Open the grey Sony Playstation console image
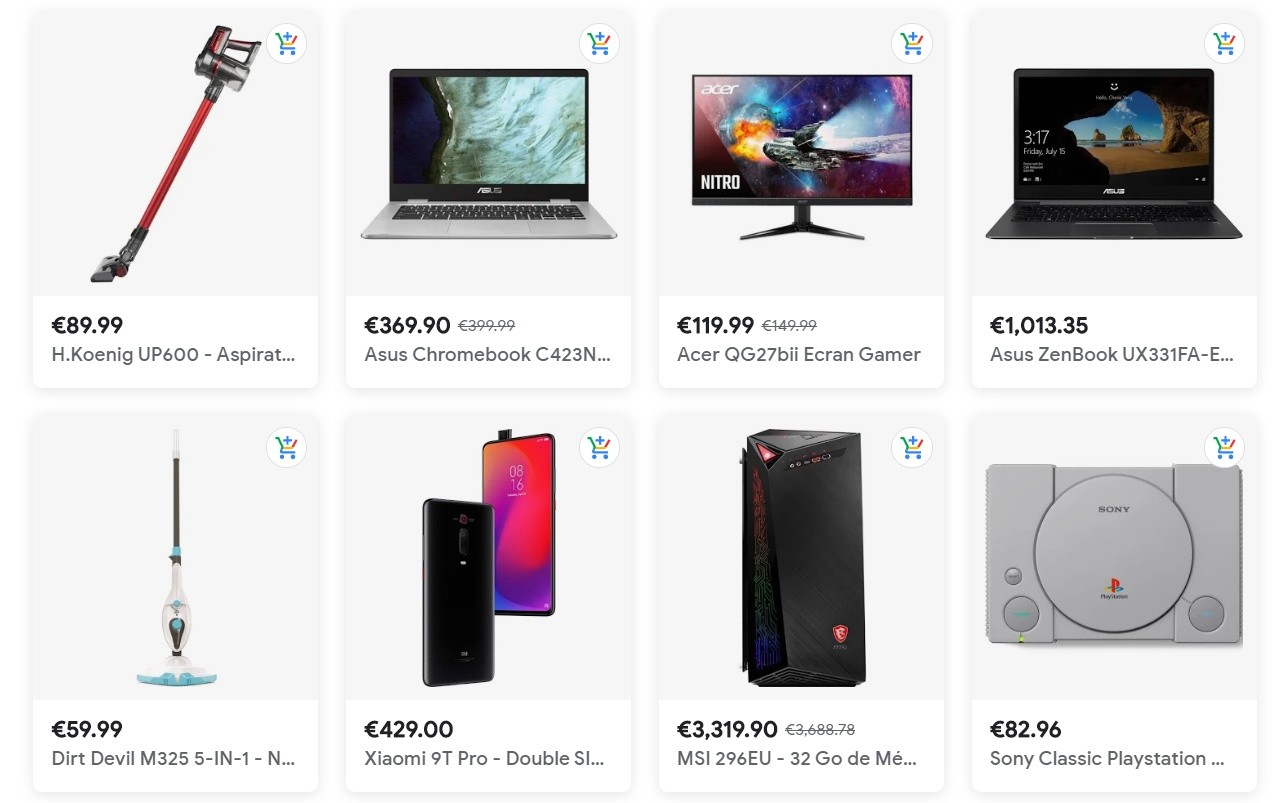The width and height of the screenshot is (1281, 803). [1114, 554]
